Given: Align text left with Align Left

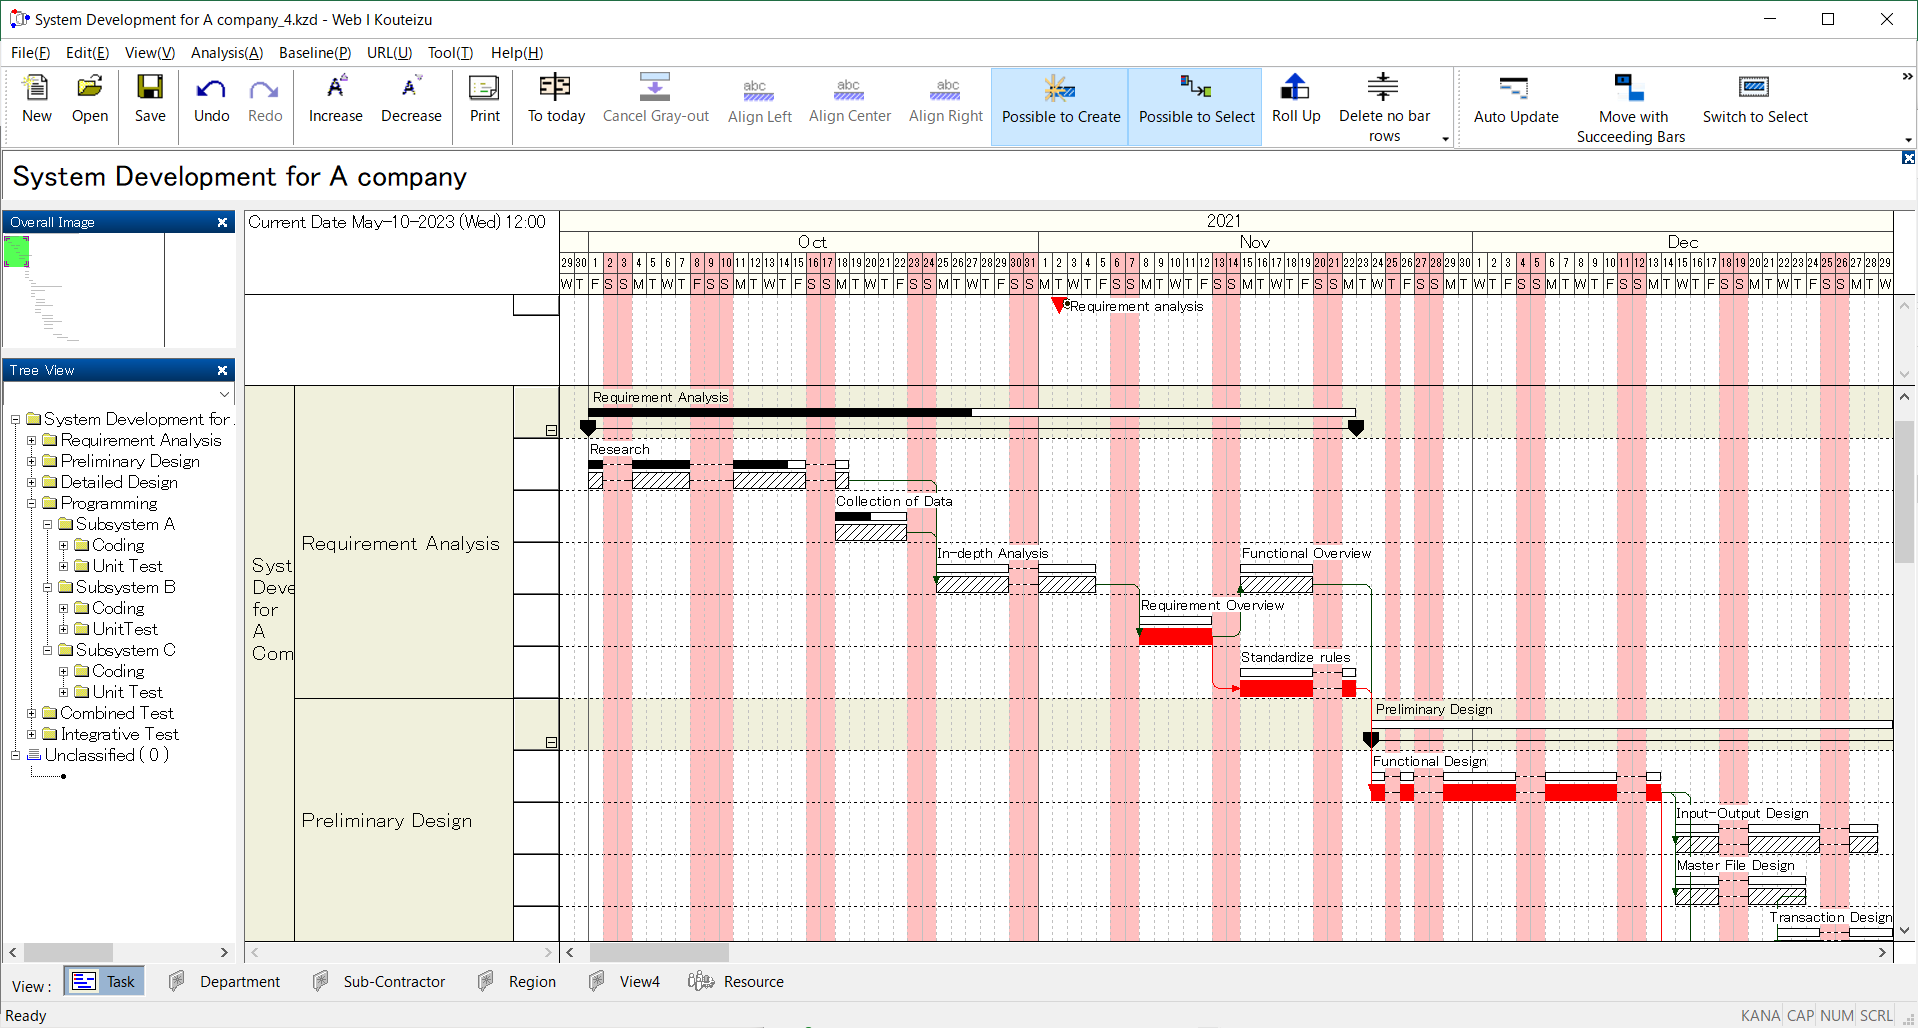Looking at the screenshot, I should point(759,101).
